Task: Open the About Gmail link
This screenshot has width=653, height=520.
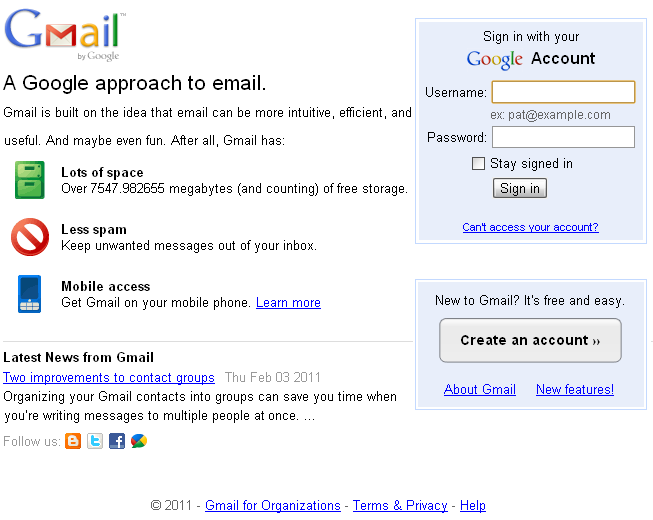Action: [480, 390]
